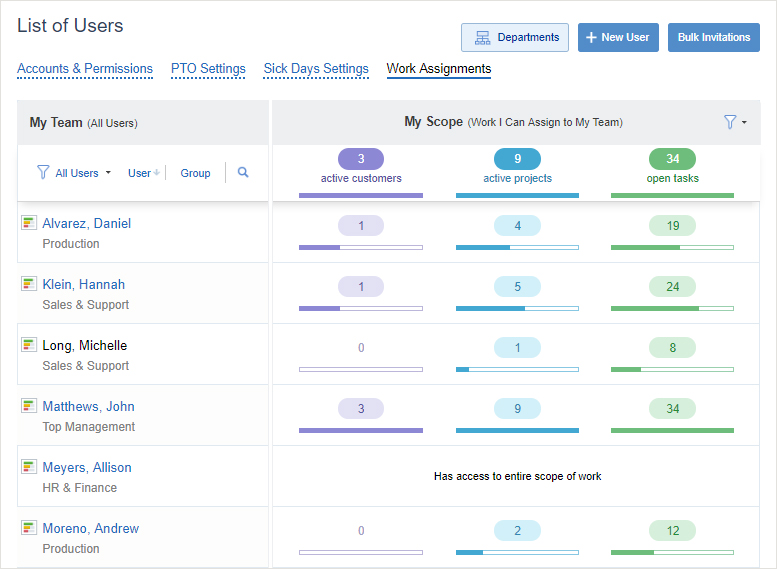Click the workload icon beside Long, Michelle
The width and height of the screenshot is (777, 569).
[29, 345]
